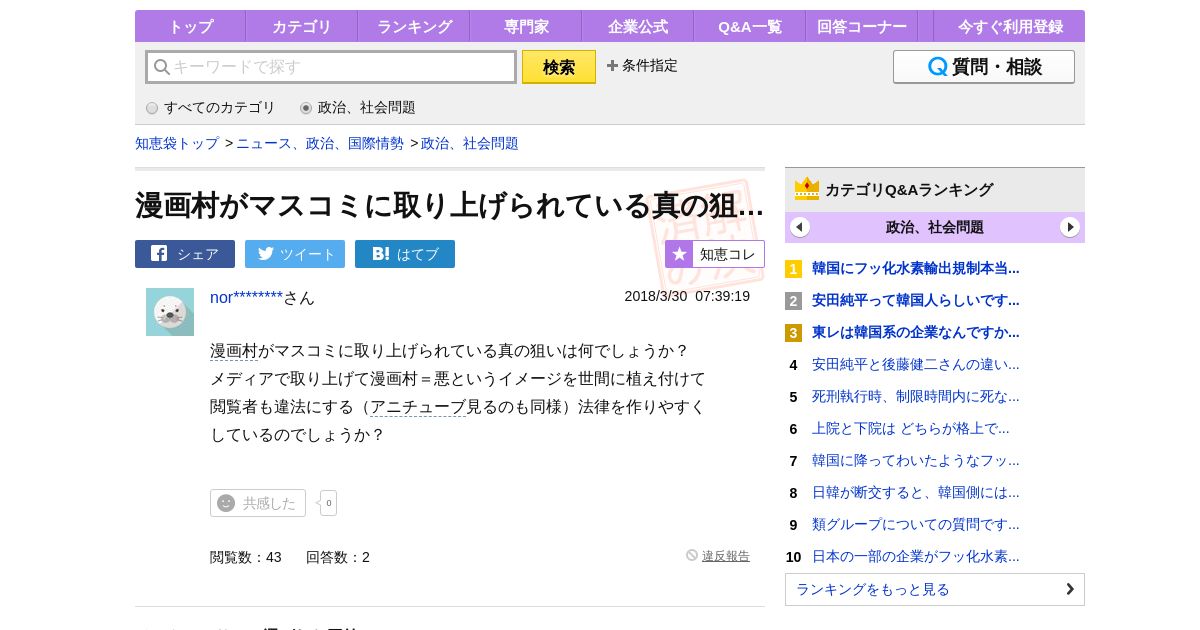Open アニチューブ keyword link
Image resolution: width=1200 pixels, height=630 pixels.
pyautogui.click(x=418, y=407)
